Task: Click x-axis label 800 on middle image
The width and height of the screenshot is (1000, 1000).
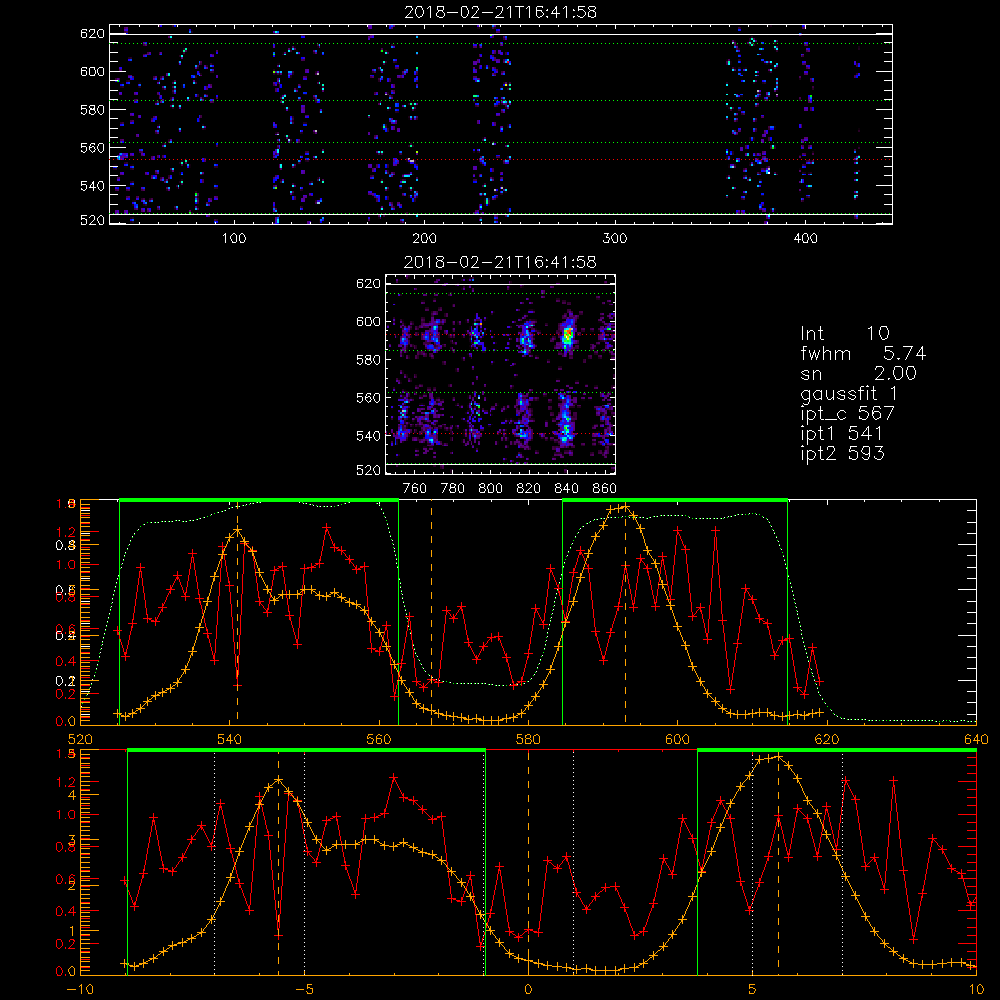Action: click(490, 489)
